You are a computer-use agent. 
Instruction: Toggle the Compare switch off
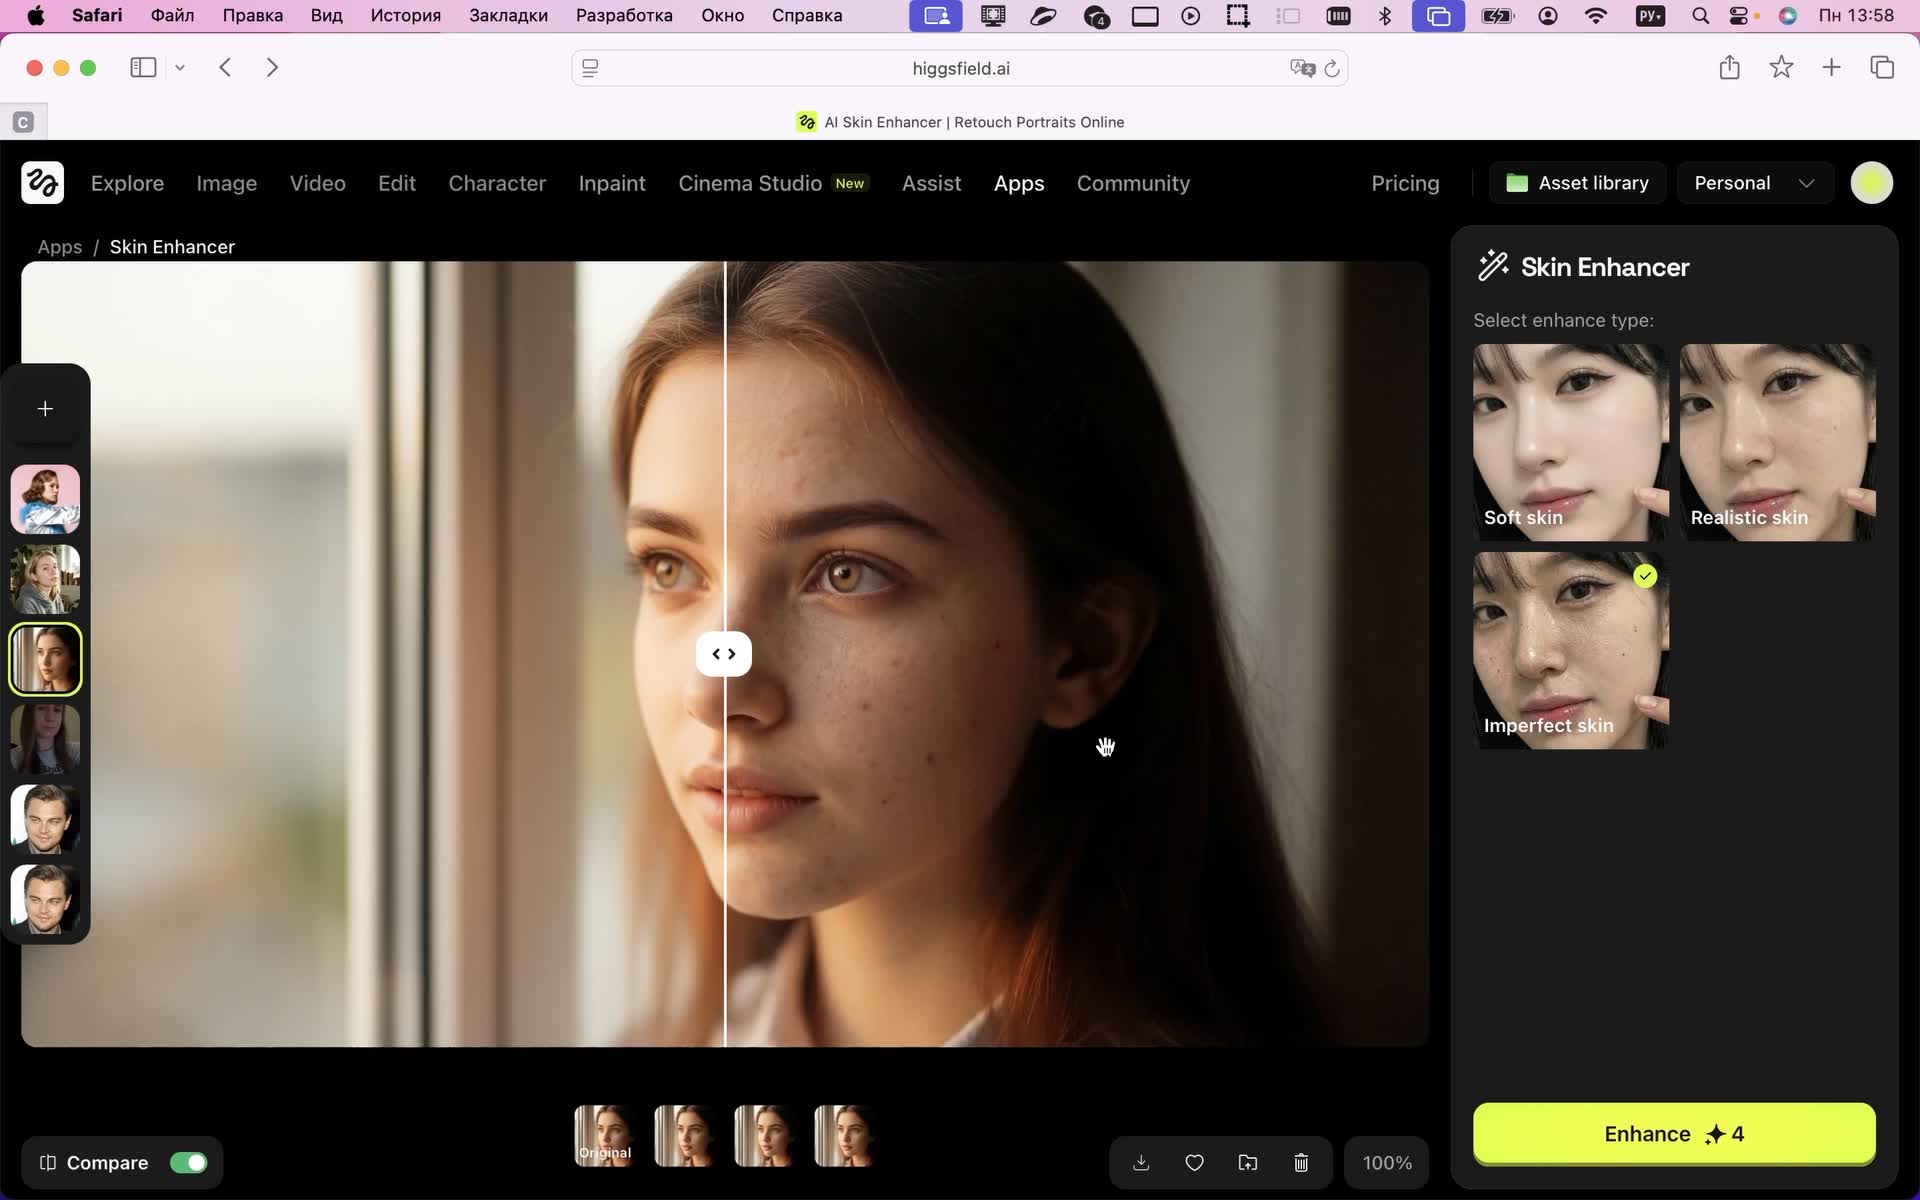pyautogui.click(x=188, y=1163)
